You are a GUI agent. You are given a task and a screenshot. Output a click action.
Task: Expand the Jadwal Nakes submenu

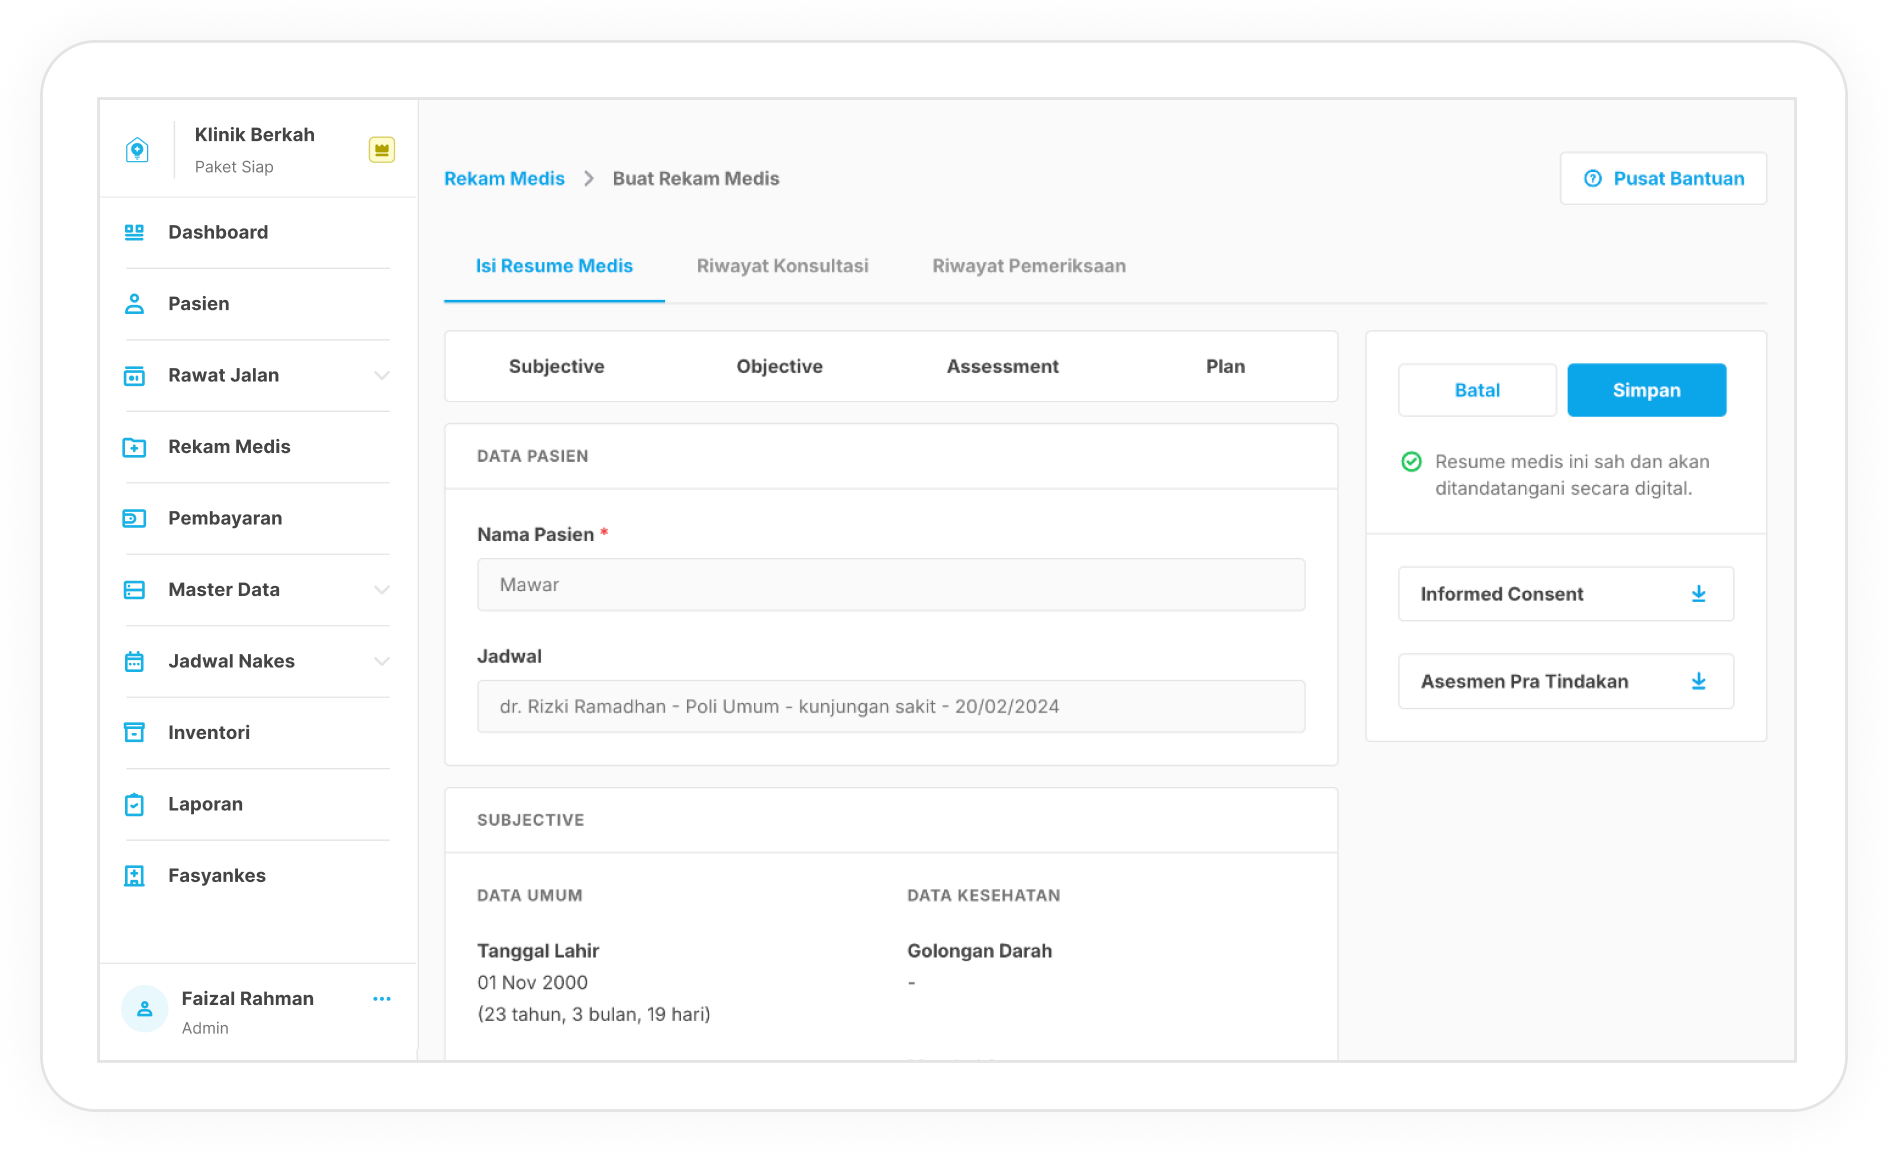381,662
